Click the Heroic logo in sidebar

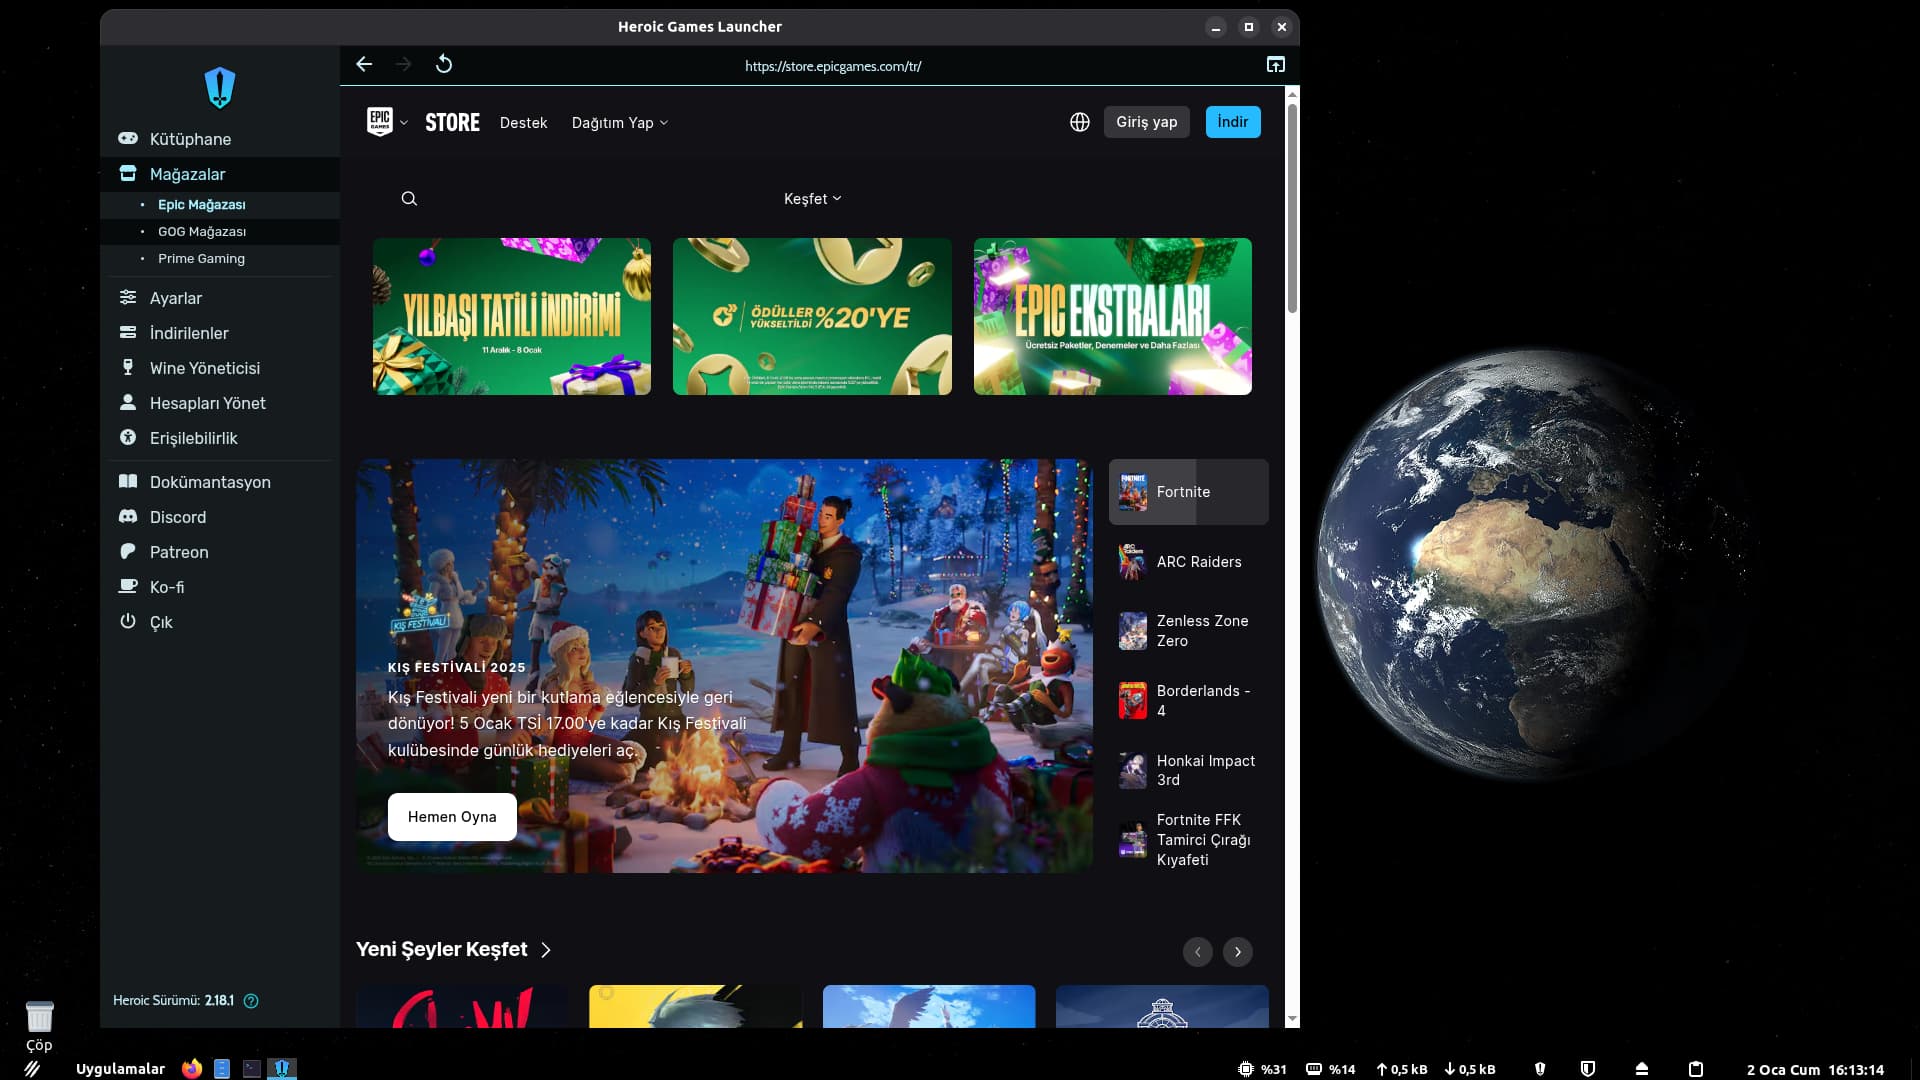[219, 88]
